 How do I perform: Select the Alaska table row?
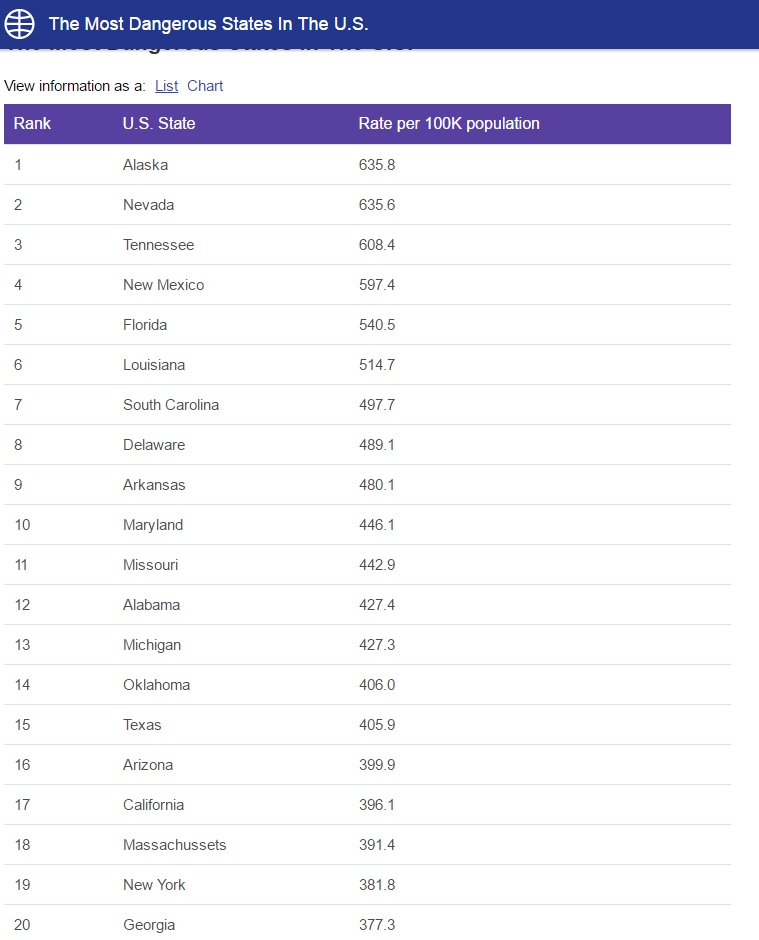pos(368,164)
